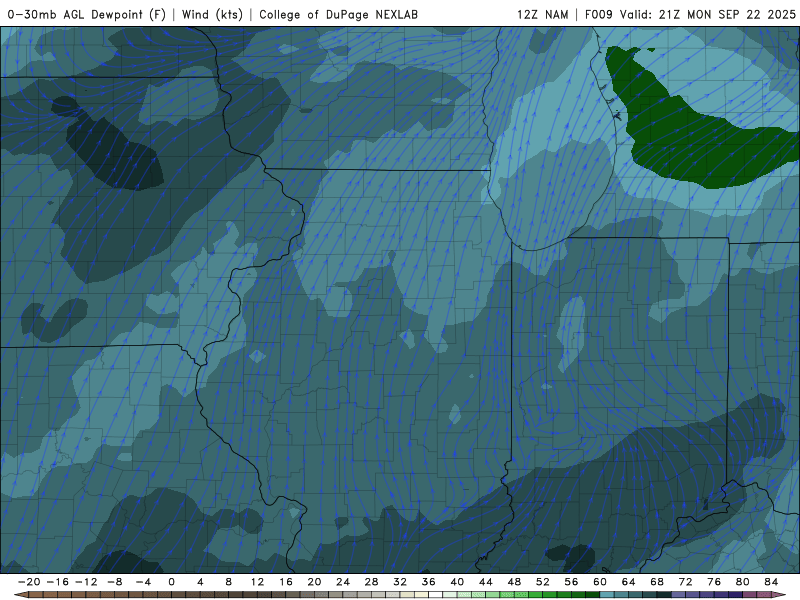This screenshot has height=600, width=800.
Task: Click the 12 label on the color scale
Action: [257, 582]
